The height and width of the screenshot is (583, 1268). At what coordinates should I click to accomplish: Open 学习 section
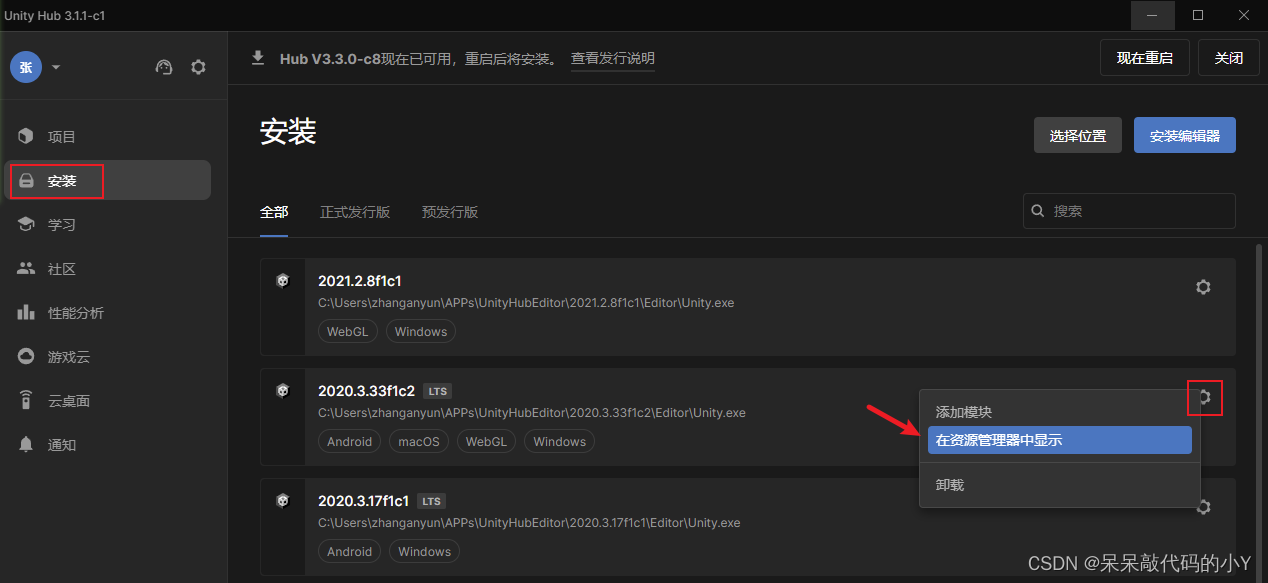click(108, 224)
